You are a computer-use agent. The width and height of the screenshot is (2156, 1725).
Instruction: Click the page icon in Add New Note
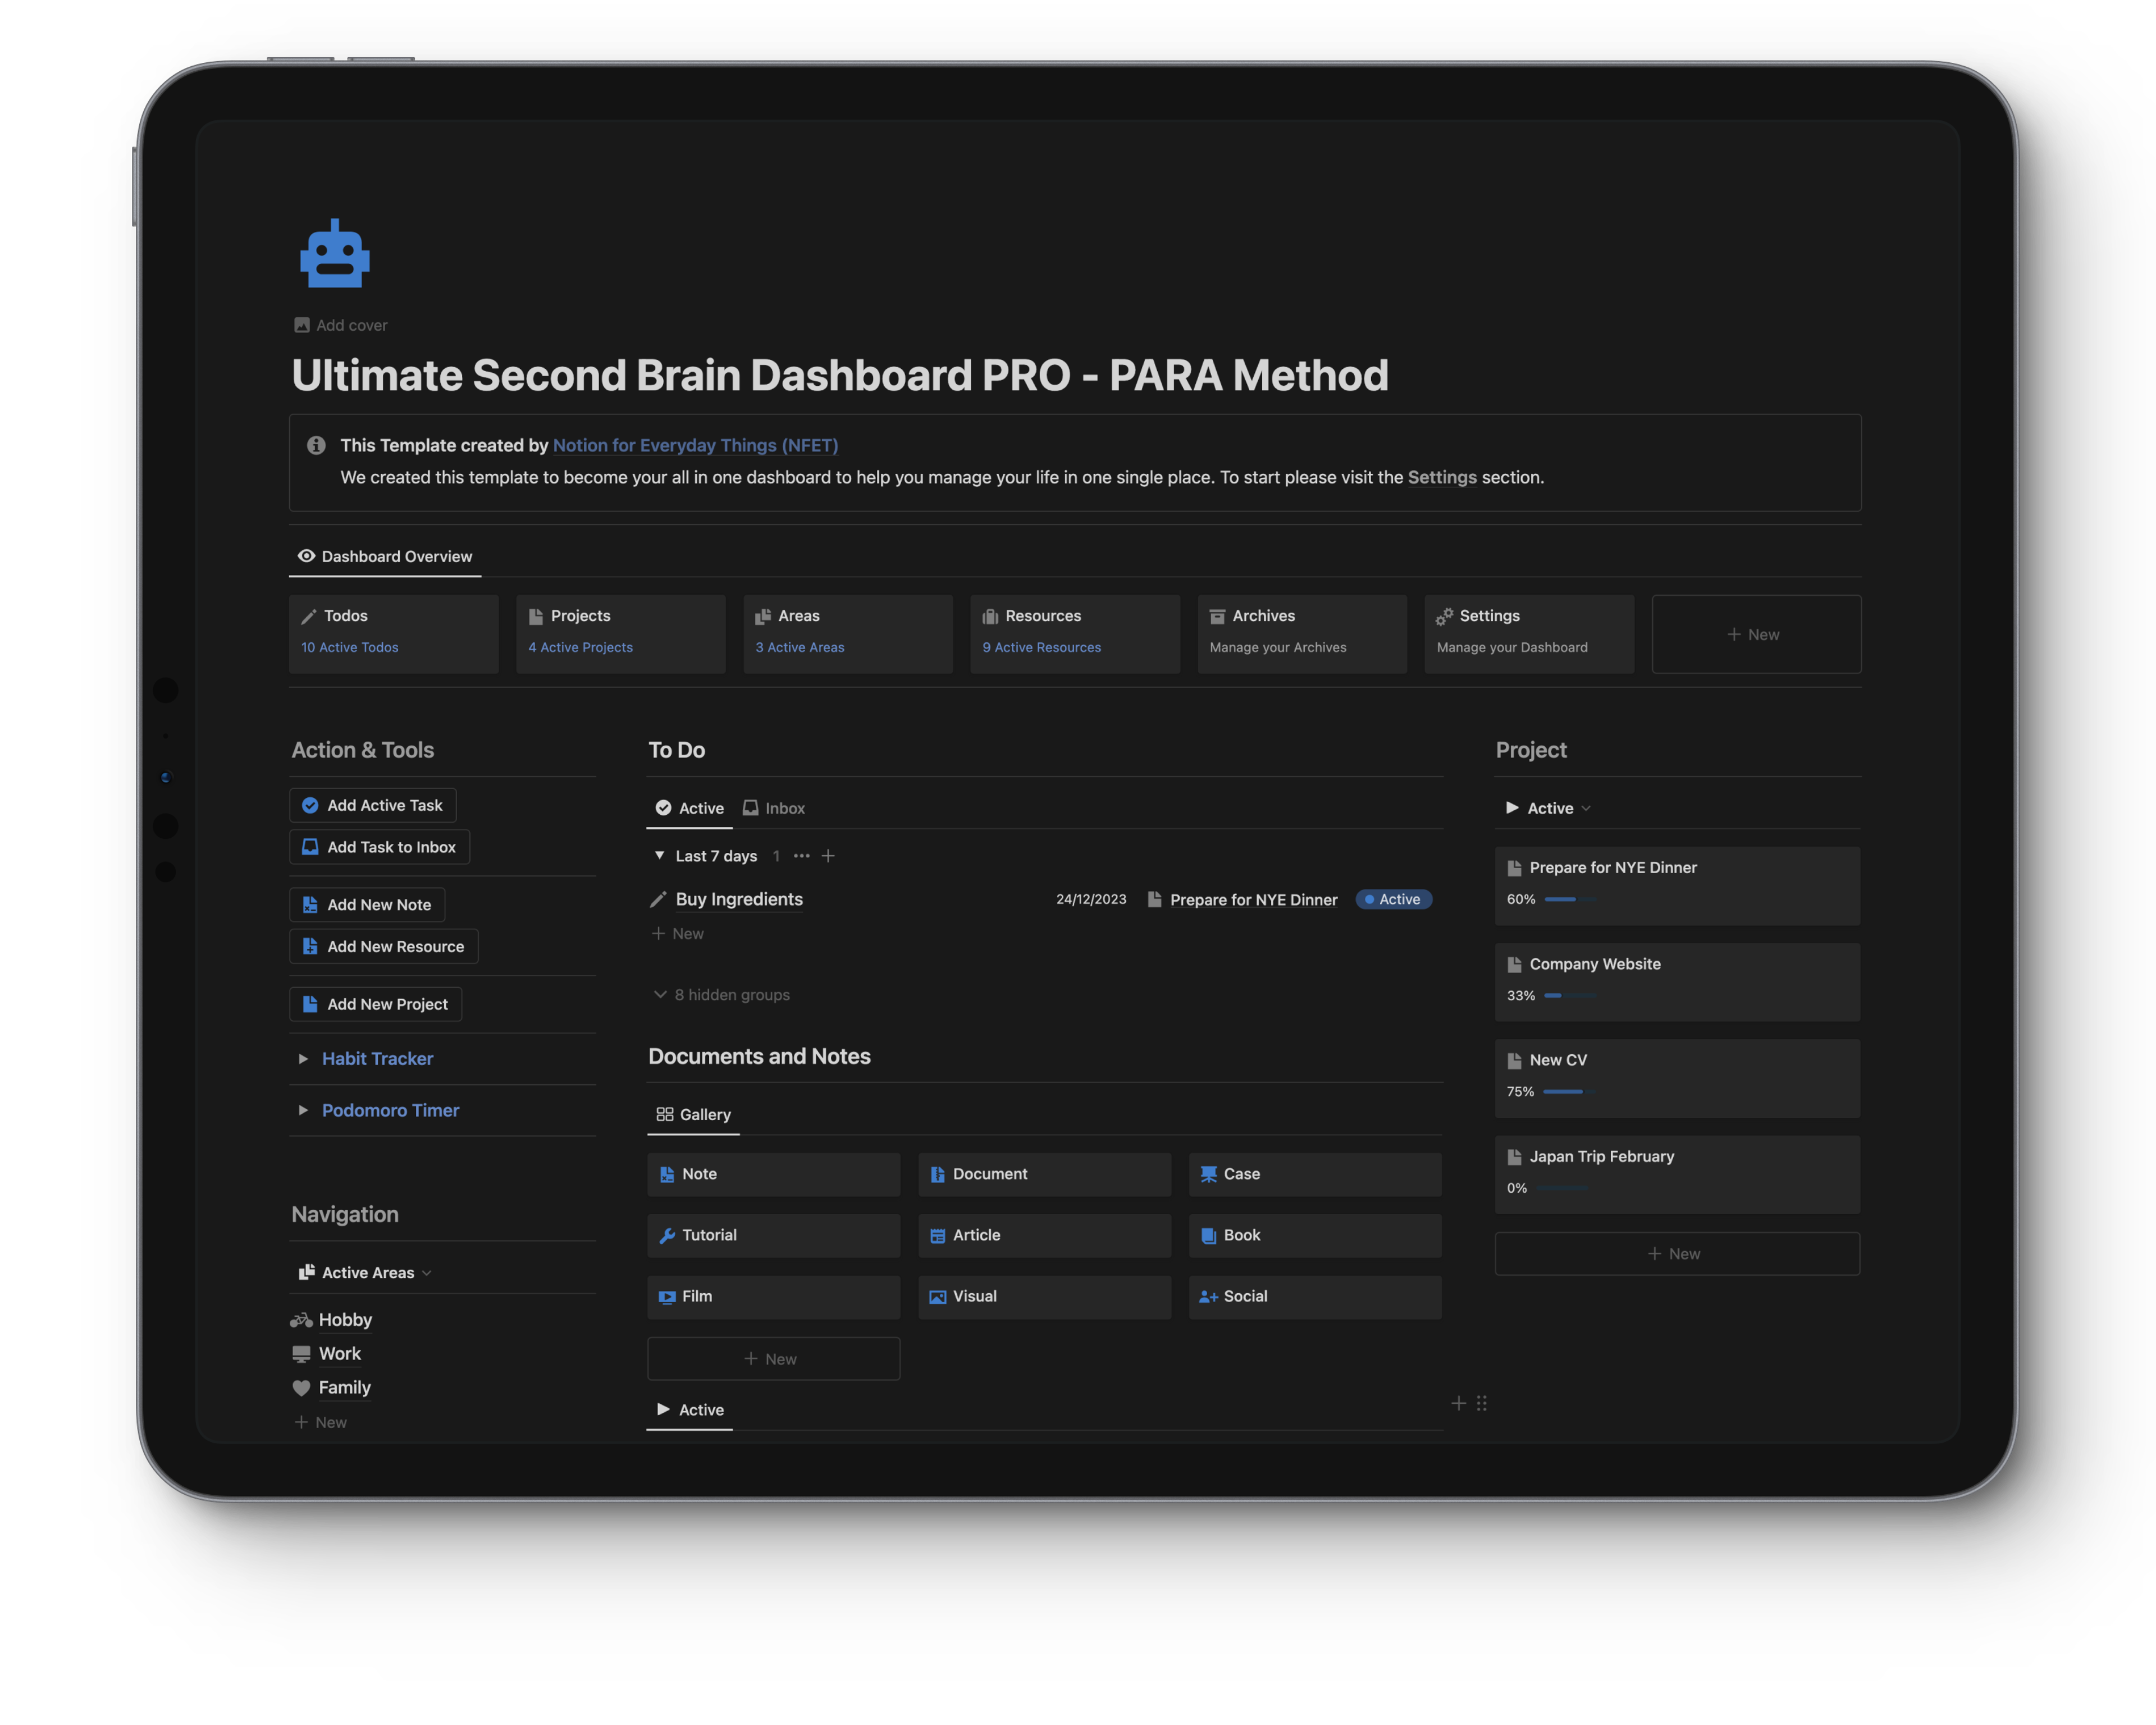coord(310,905)
